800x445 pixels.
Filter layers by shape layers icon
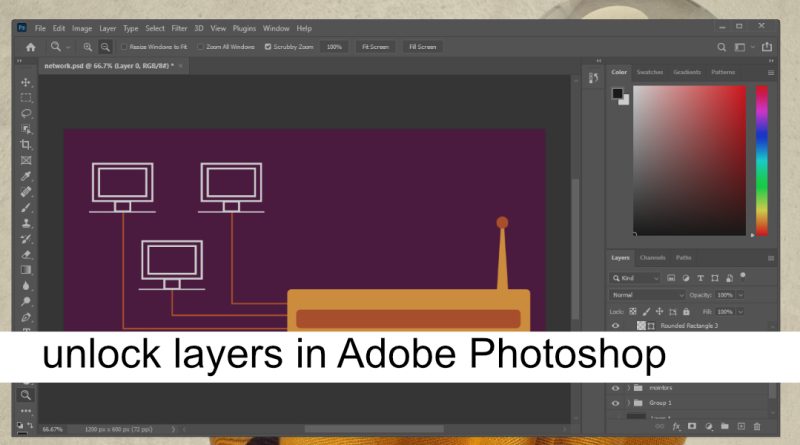(x=715, y=278)
